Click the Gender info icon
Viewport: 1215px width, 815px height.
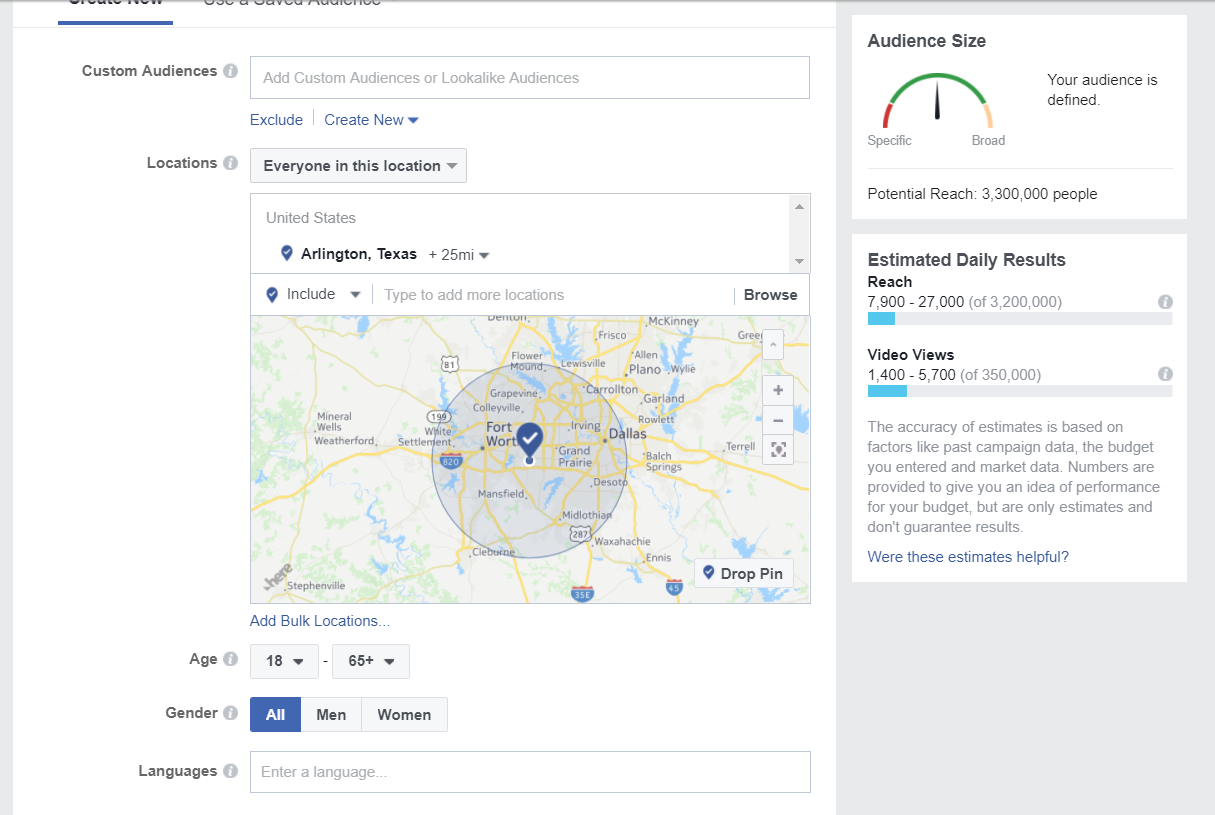(x=231, y=713)
